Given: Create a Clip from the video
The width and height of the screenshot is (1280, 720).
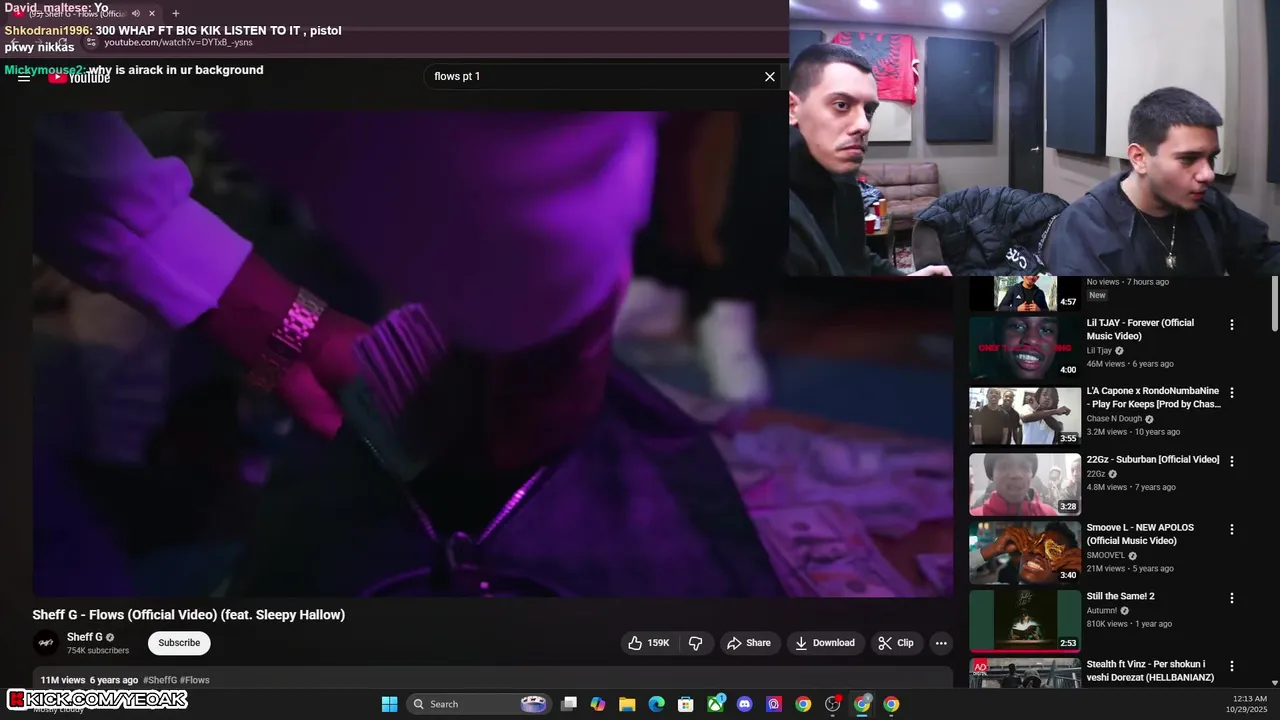Looking at the screenshot, I should tap(896, 643).
